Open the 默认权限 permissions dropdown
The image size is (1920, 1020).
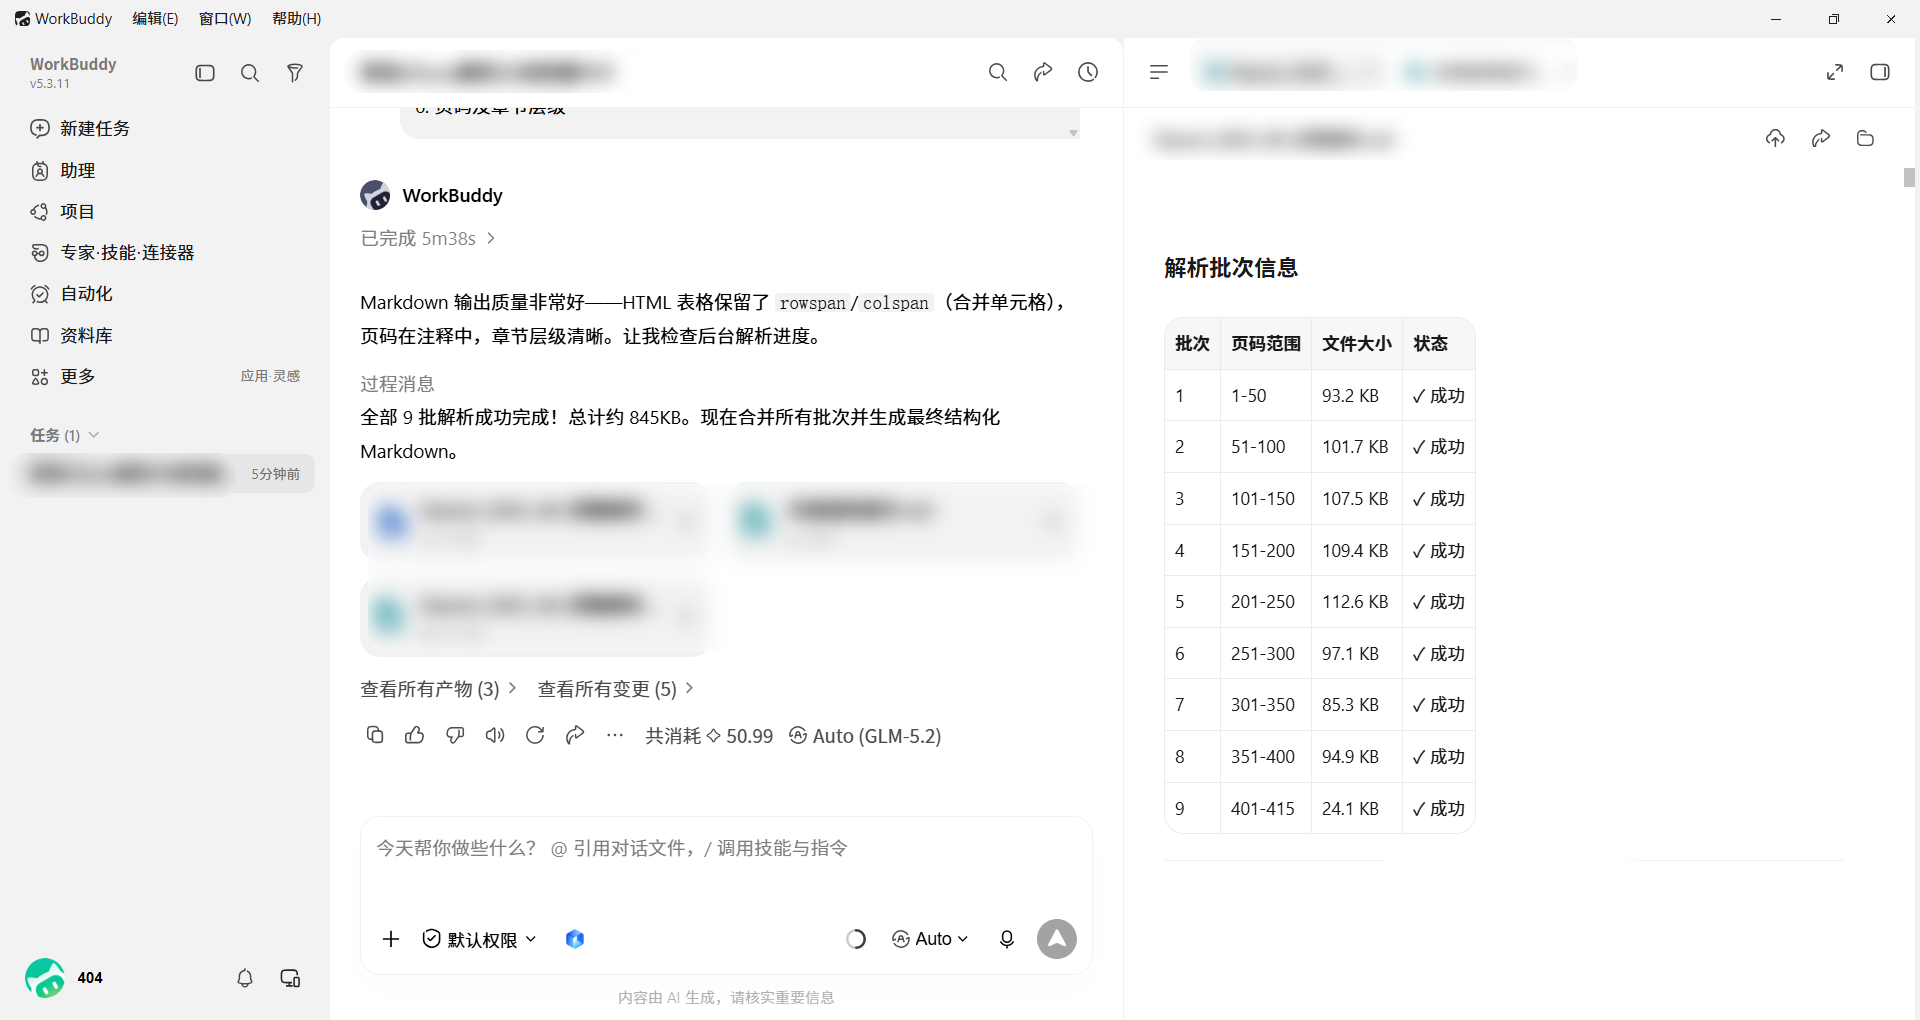480,939
